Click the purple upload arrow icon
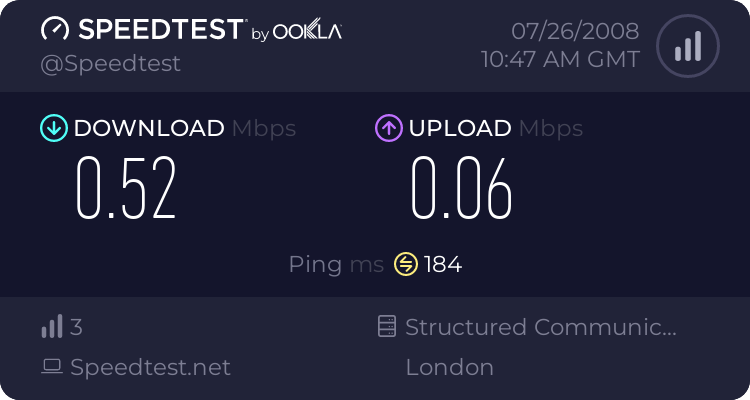Viewport: 750px width, 400px height. pyautogui.click(x=388, y=128)
